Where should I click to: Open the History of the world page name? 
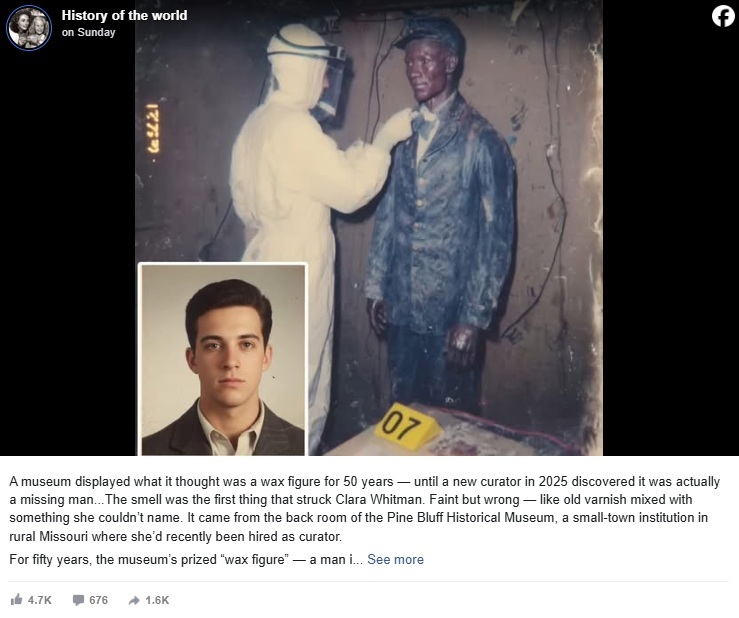pyautogui.click(x=124, y=16)
